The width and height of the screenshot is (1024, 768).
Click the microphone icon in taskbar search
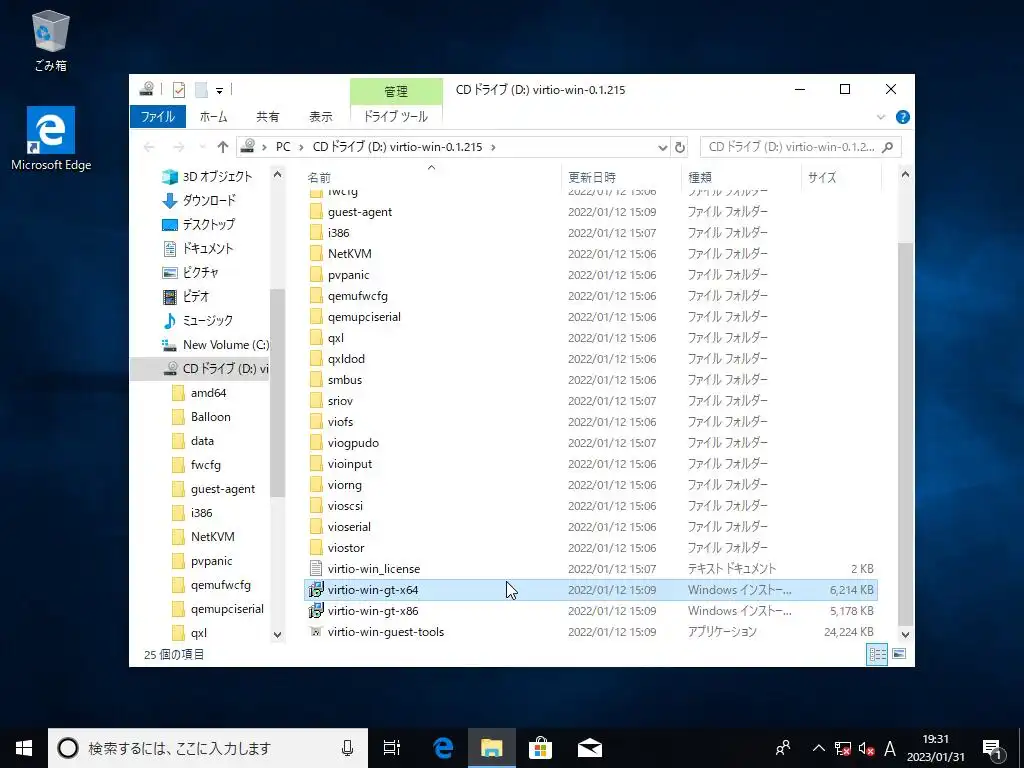pyautogui.click(x=347, y=748)
